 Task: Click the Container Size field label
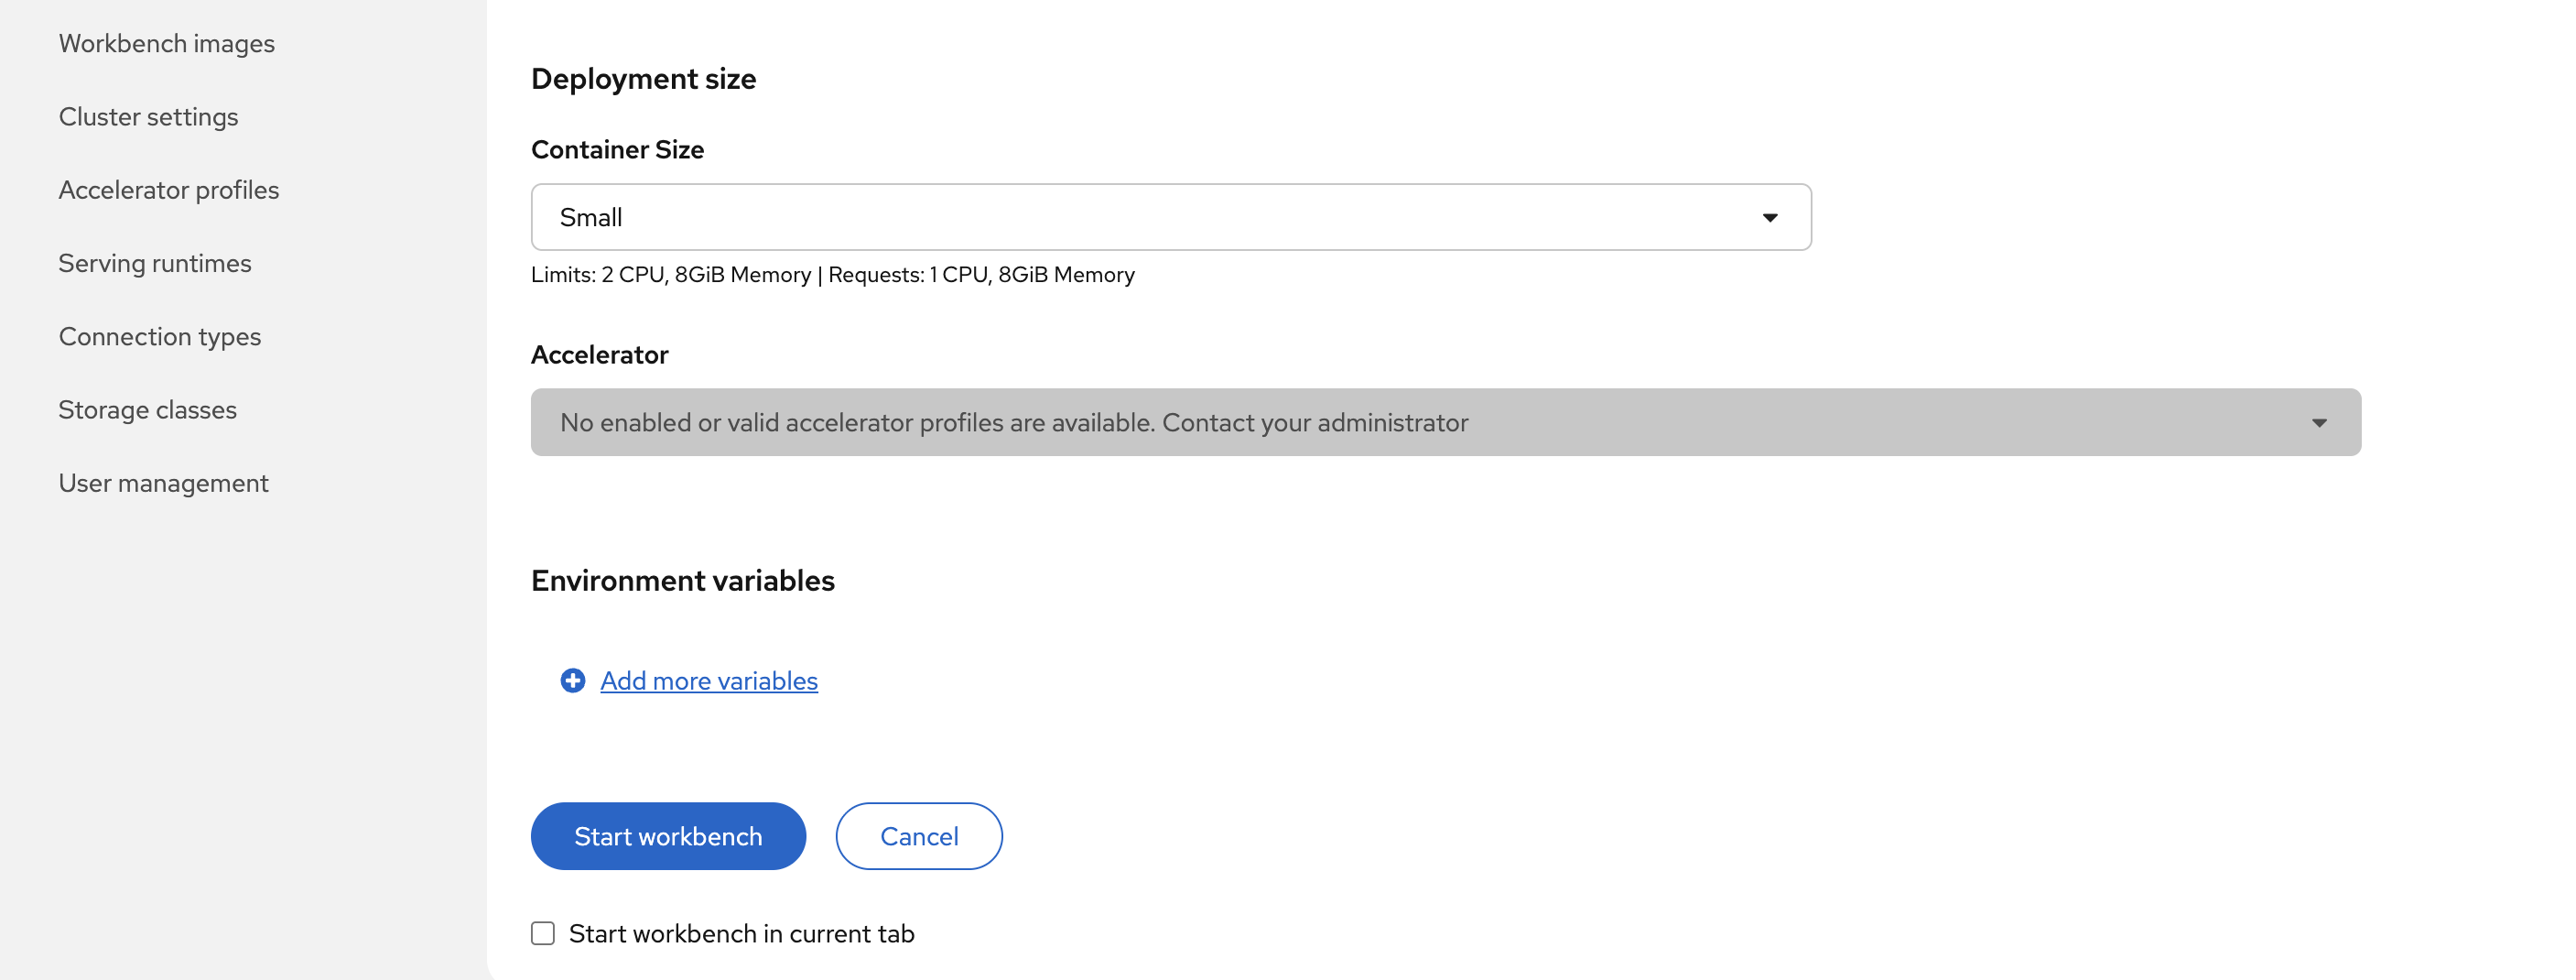[617, 150]
